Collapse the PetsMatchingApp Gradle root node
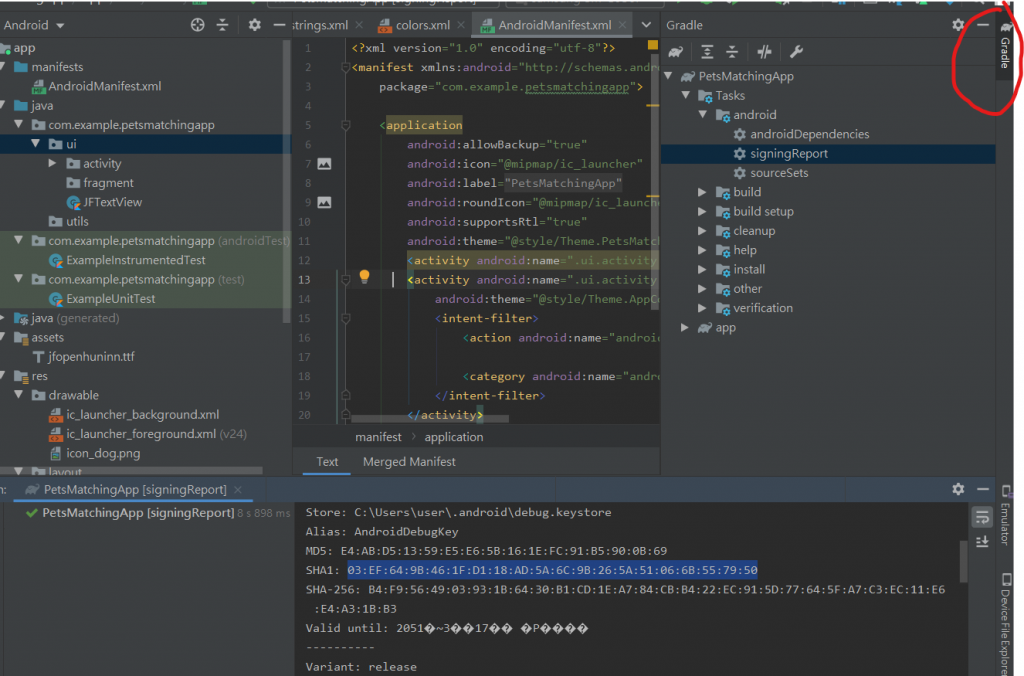This screenshot has width=1024, height=676. tap(669, 77)
